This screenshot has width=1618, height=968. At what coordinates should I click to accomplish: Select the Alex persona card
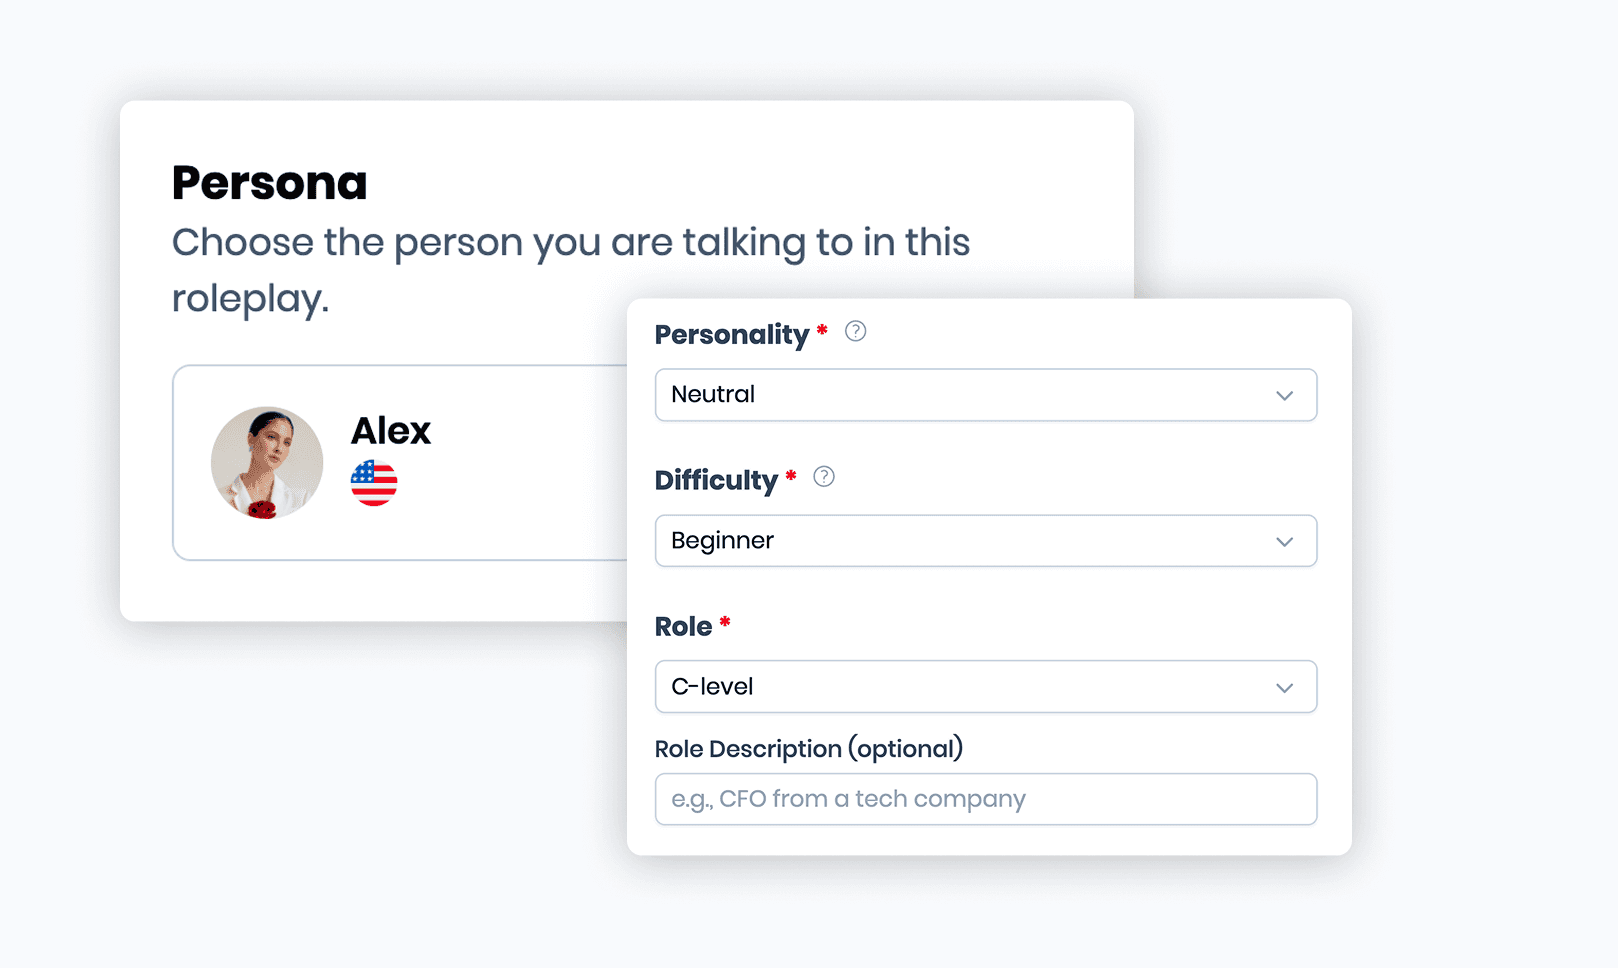(400, 462)
